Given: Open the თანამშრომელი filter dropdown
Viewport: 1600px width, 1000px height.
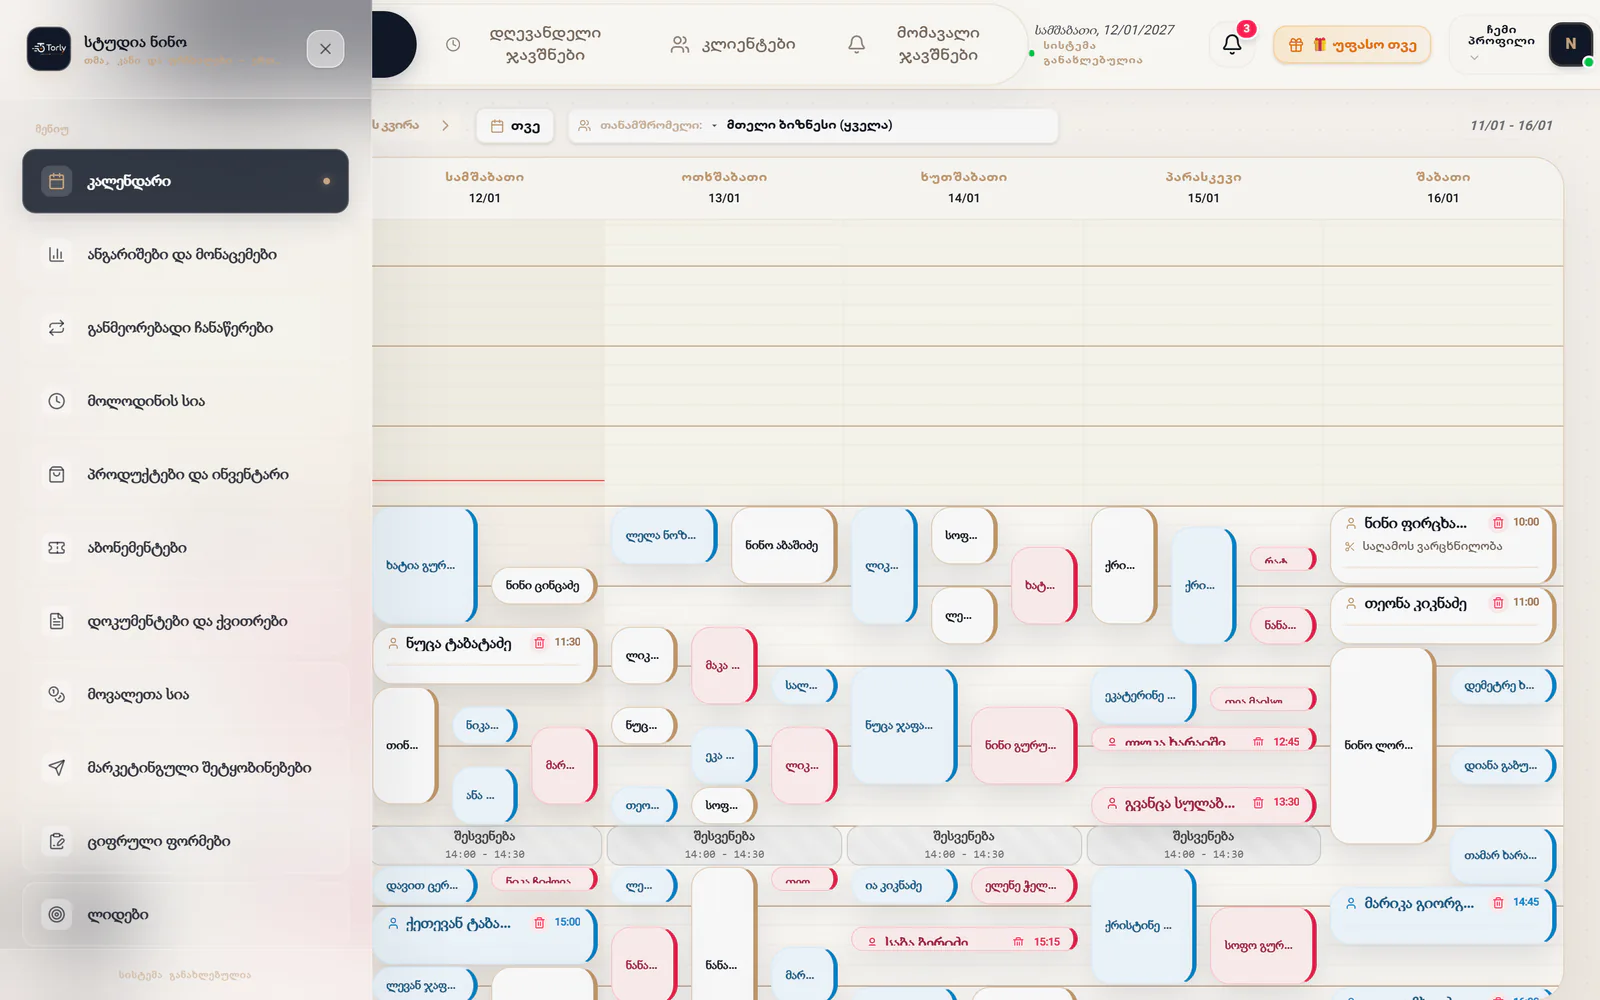Looking at the screenshot, I should pyautogui.click(x=813, y=126).
